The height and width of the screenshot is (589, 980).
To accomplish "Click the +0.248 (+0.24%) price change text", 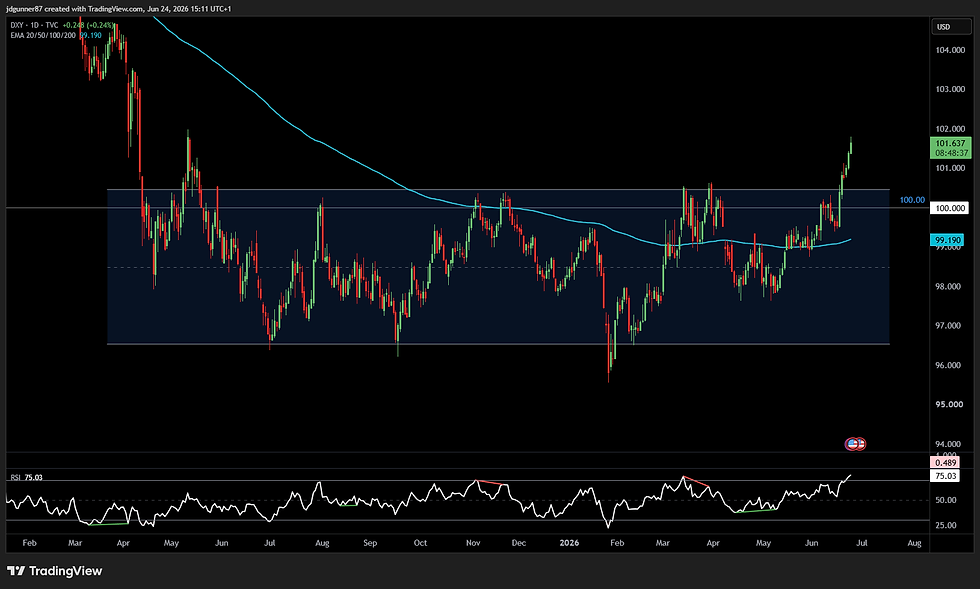I will [x=88, y=26].
